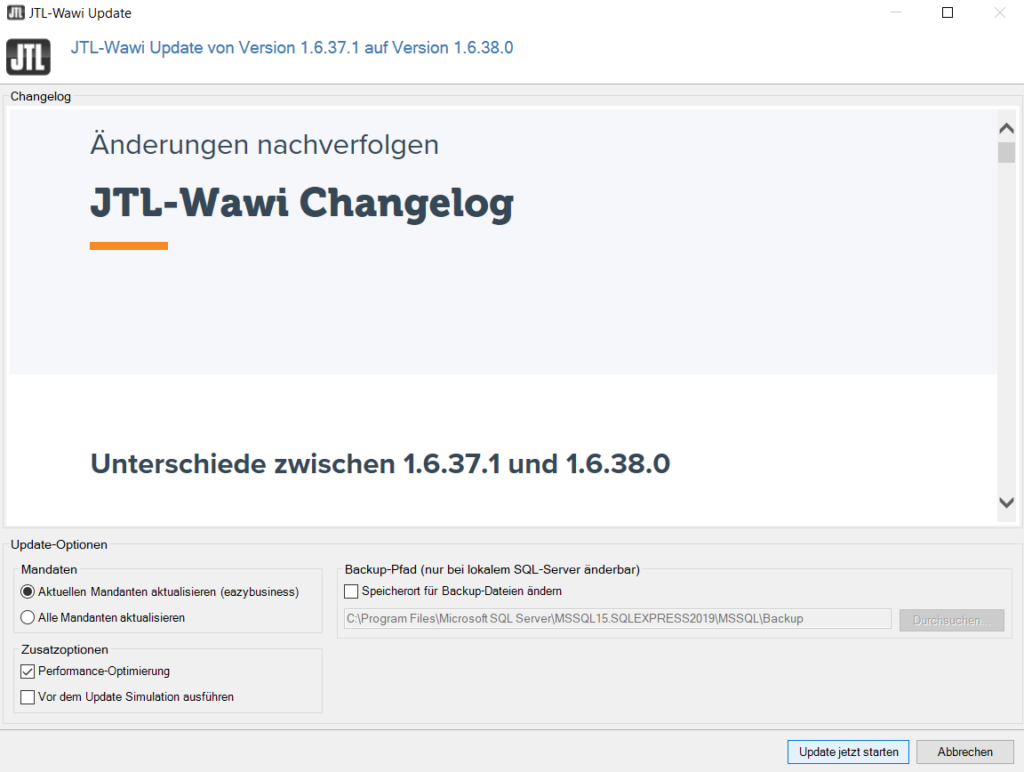Click the 'Durchsuchen...' button
Viewport: 1024px width, 772px height.
(951, 619)
